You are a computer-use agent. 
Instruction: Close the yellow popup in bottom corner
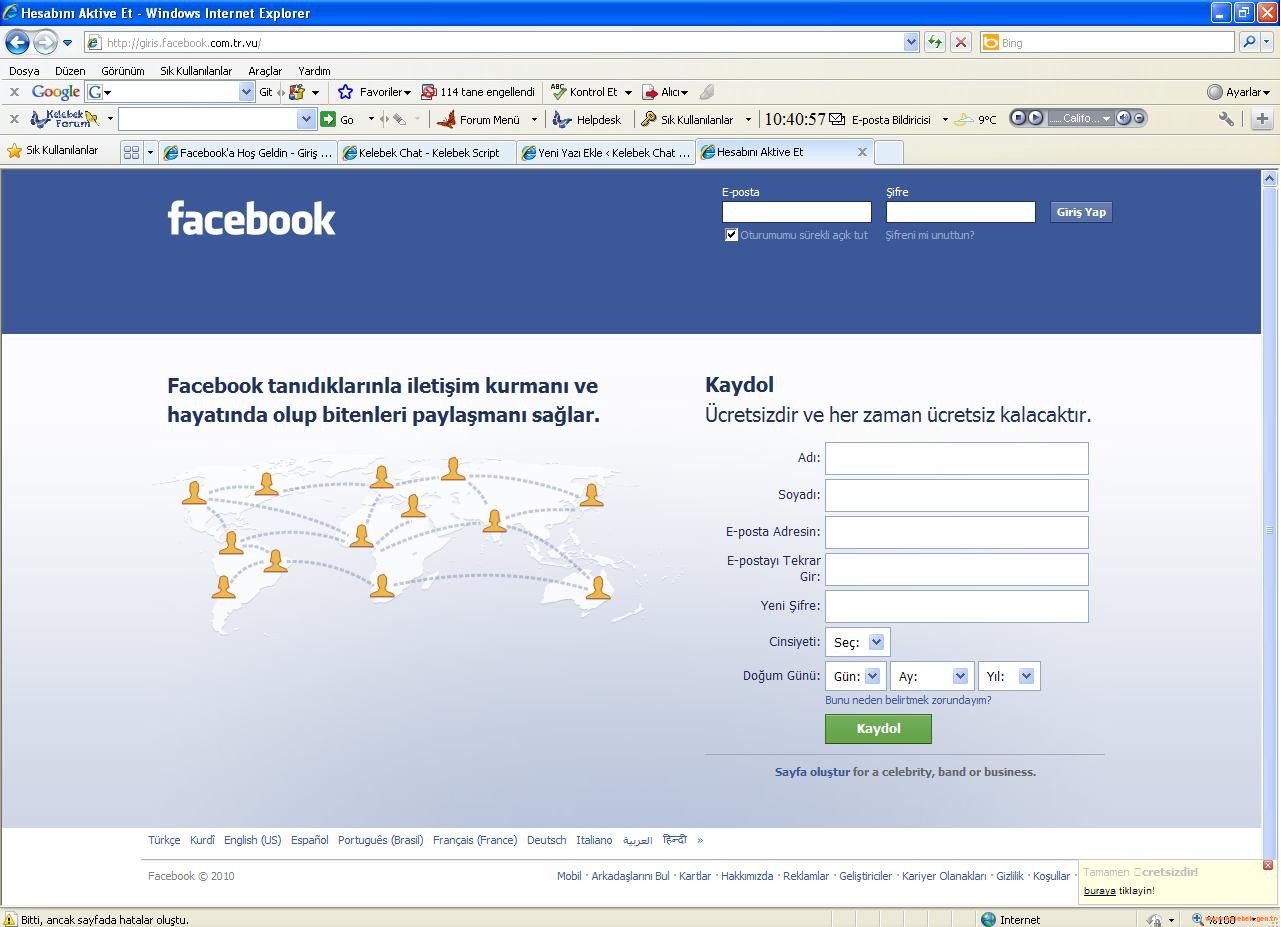click(1268, 865)
